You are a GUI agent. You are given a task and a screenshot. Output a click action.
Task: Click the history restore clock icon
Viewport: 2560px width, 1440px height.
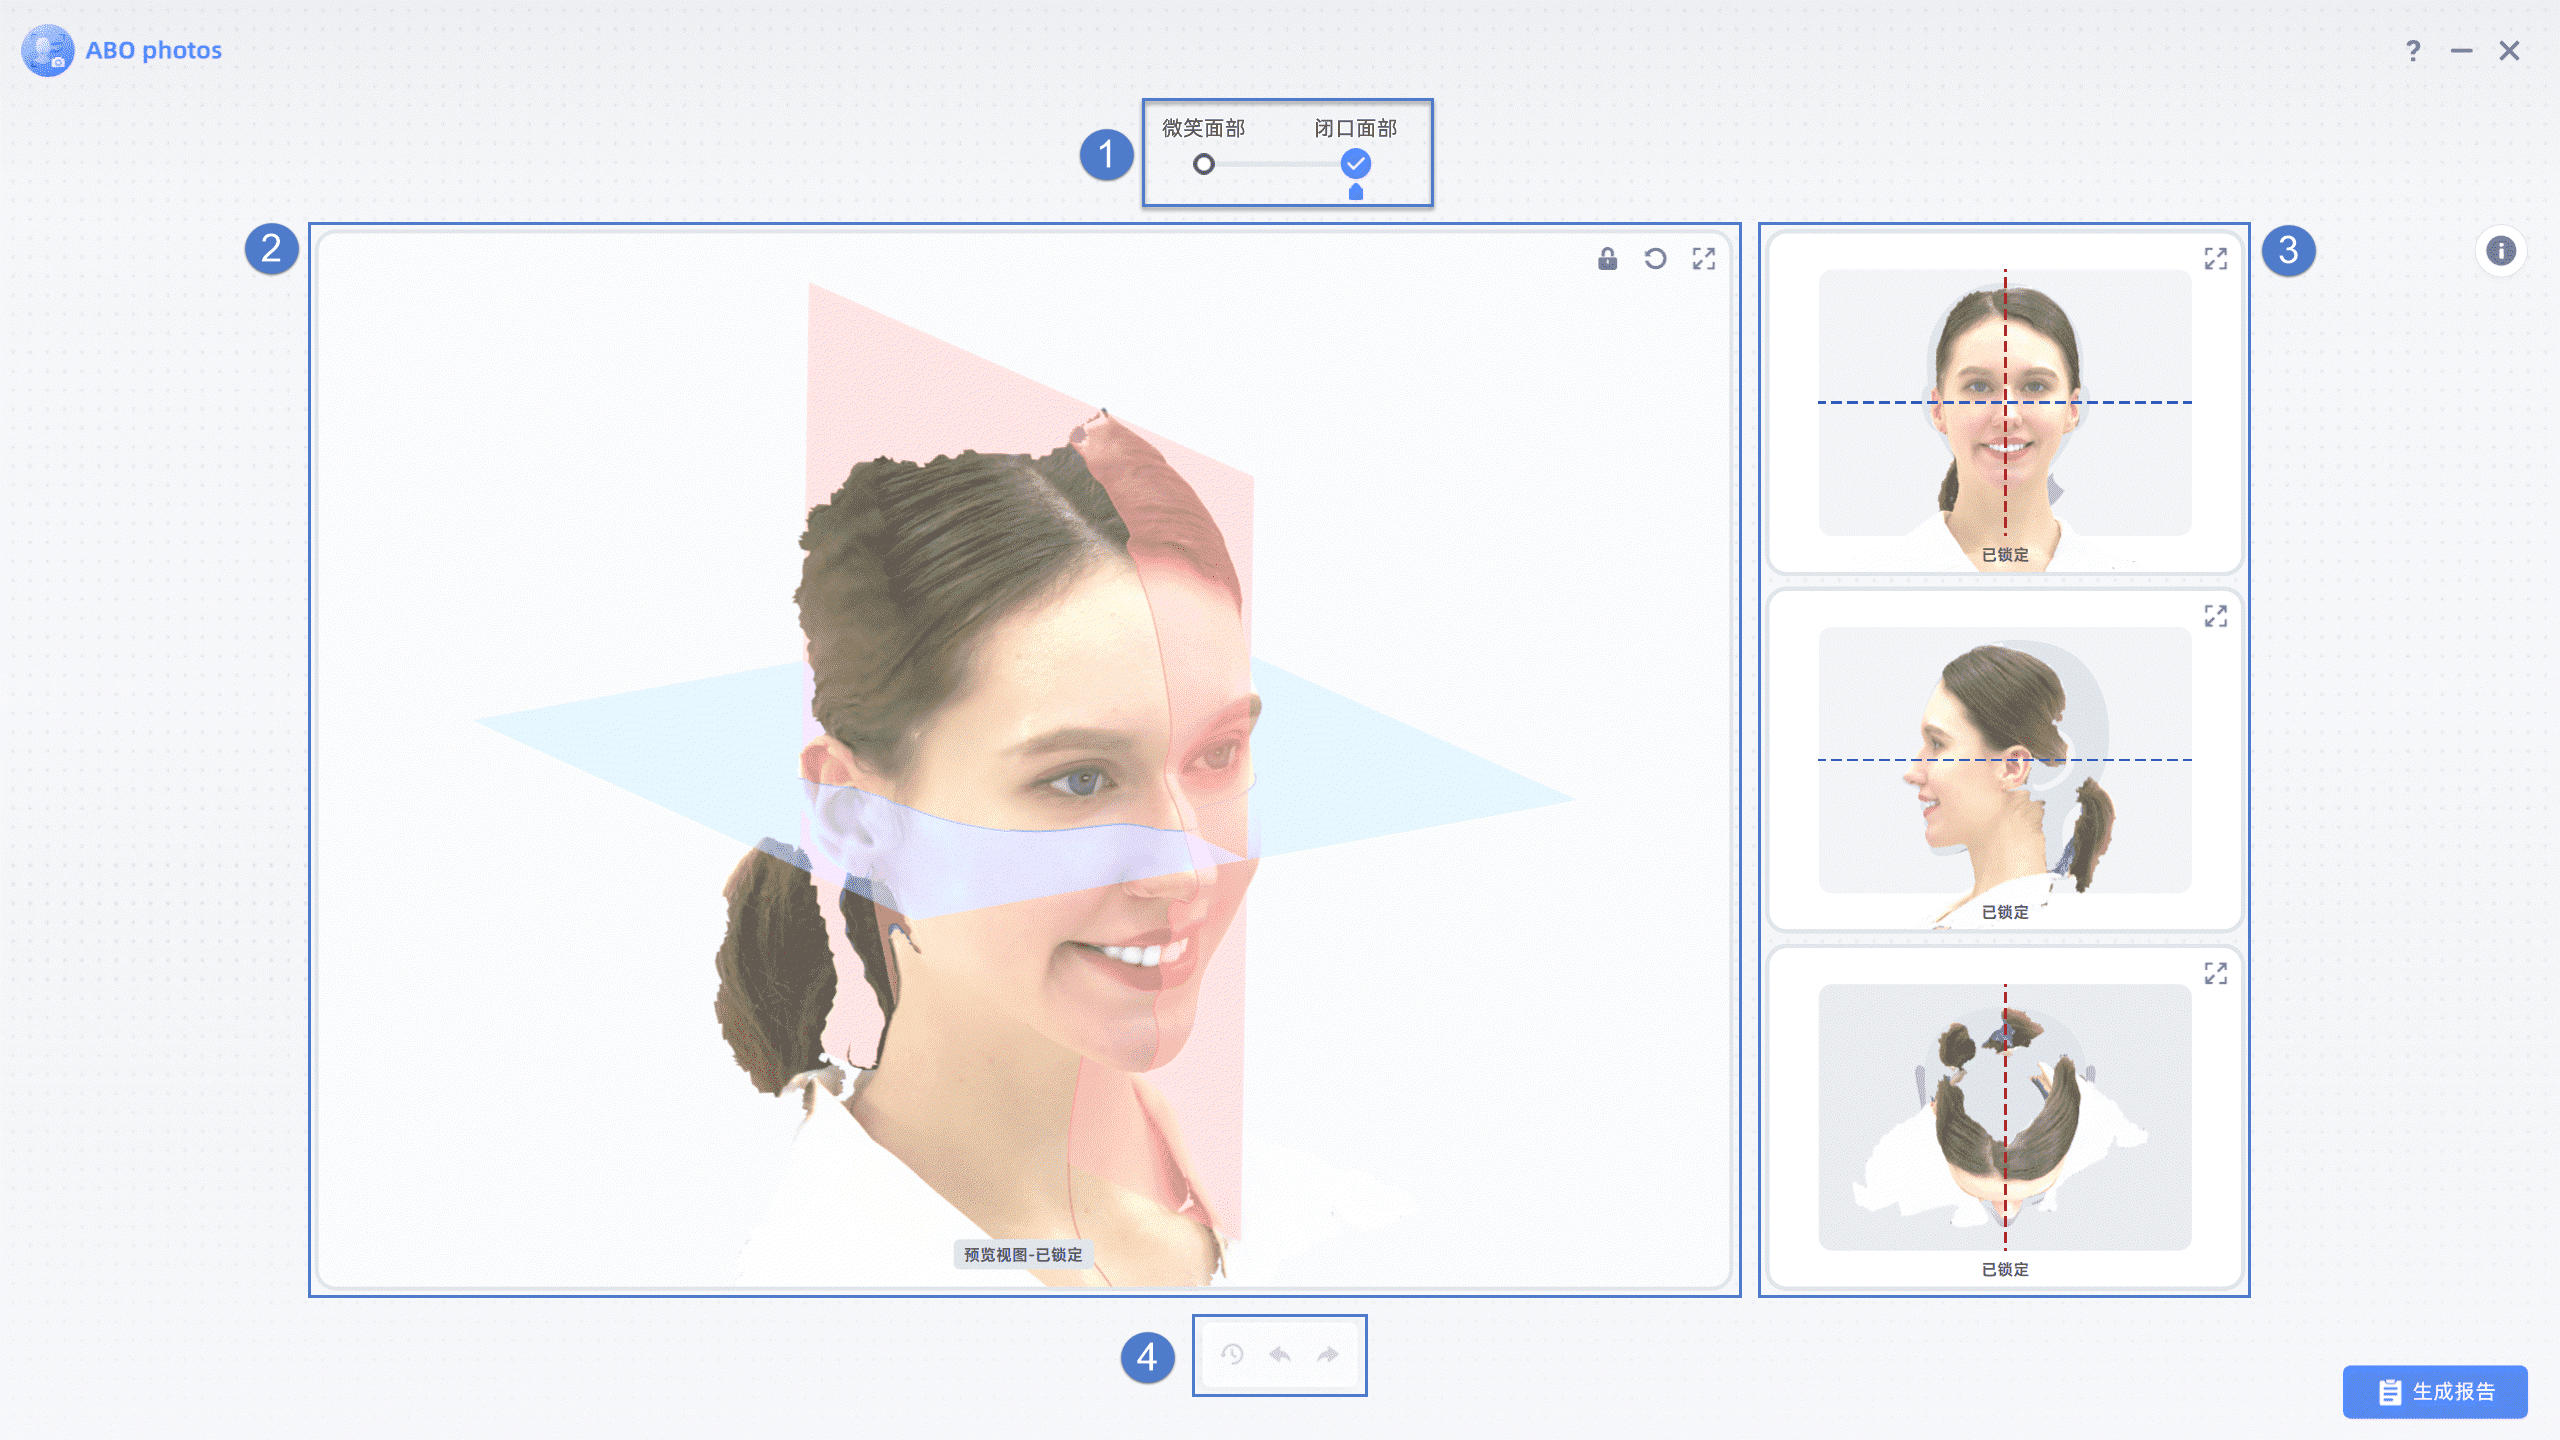point(1232,1354)
